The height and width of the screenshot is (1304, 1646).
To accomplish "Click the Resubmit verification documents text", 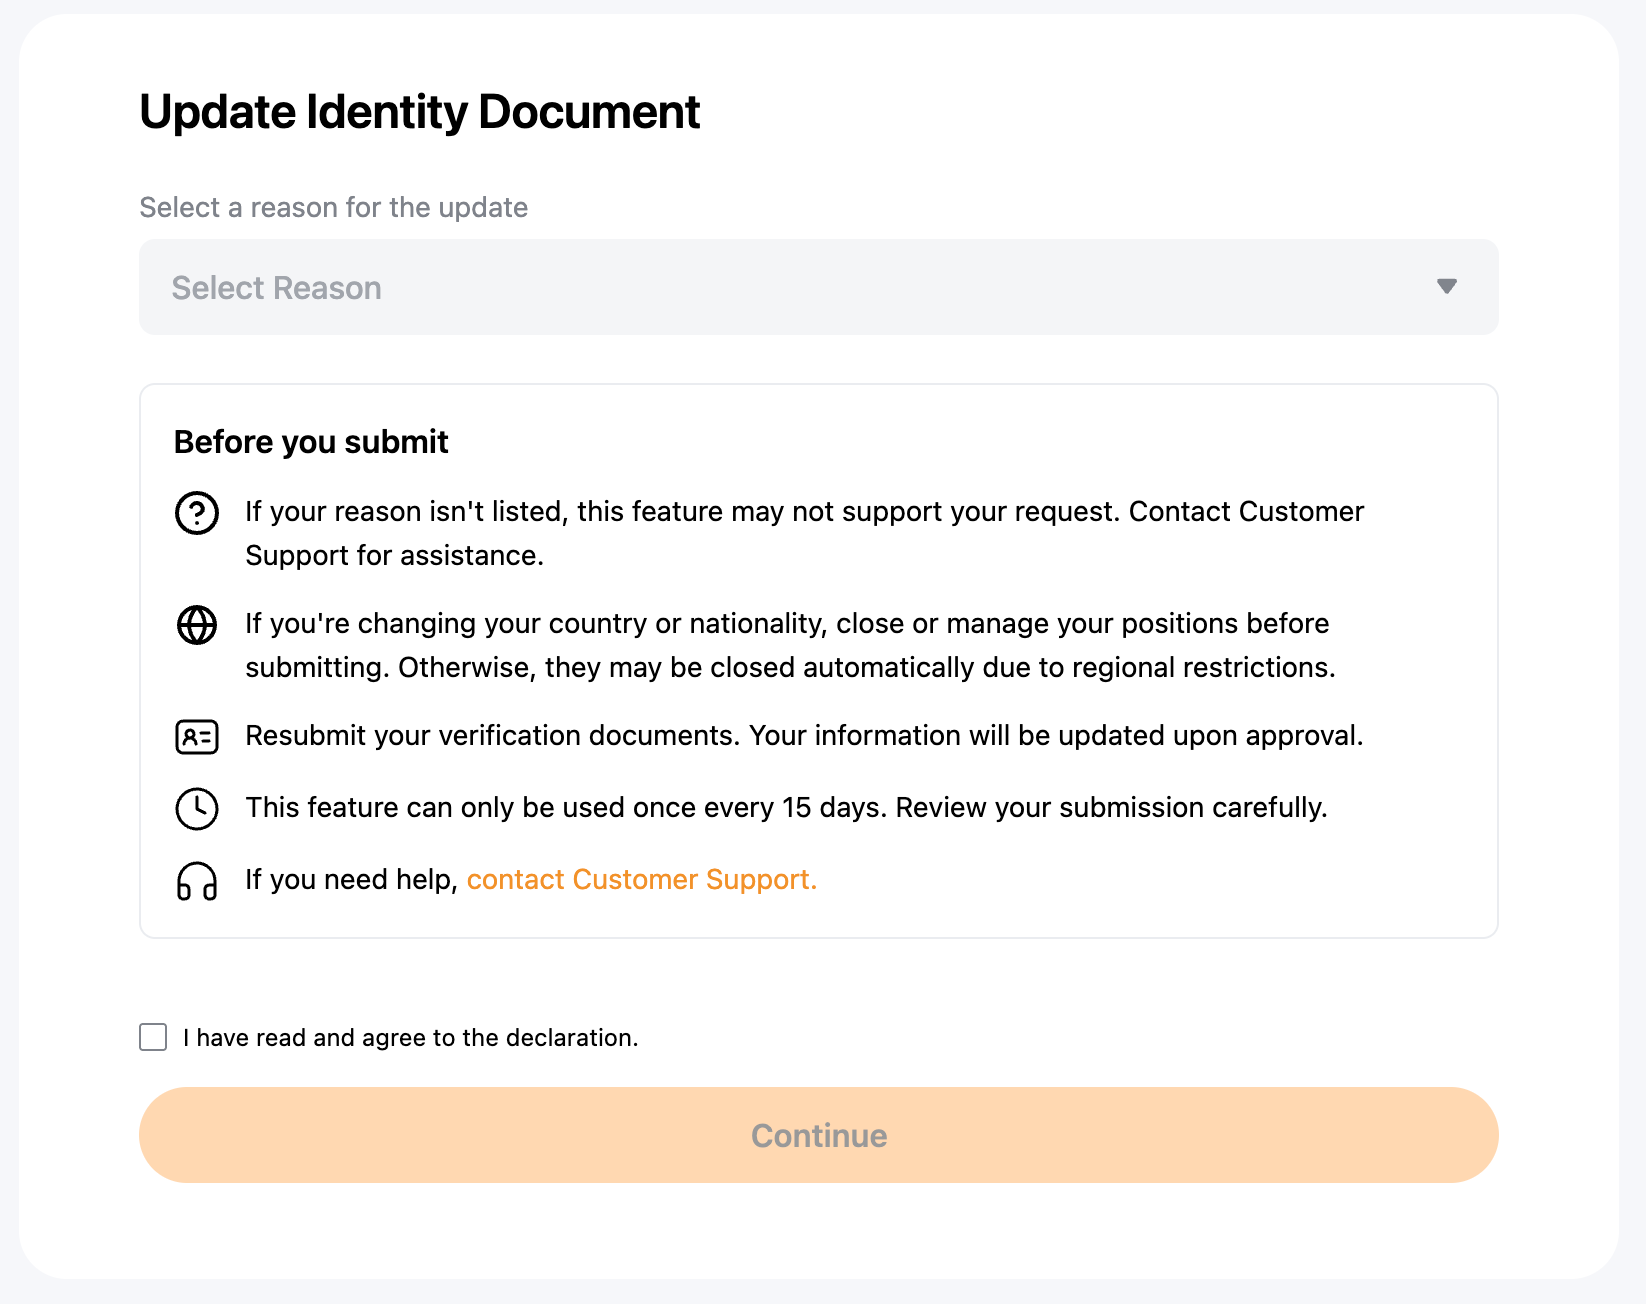I will coord(804,735).
